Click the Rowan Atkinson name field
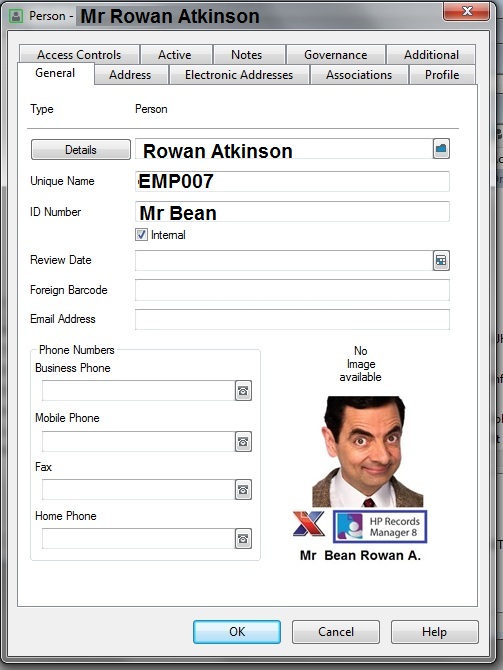 pos(284,149)
